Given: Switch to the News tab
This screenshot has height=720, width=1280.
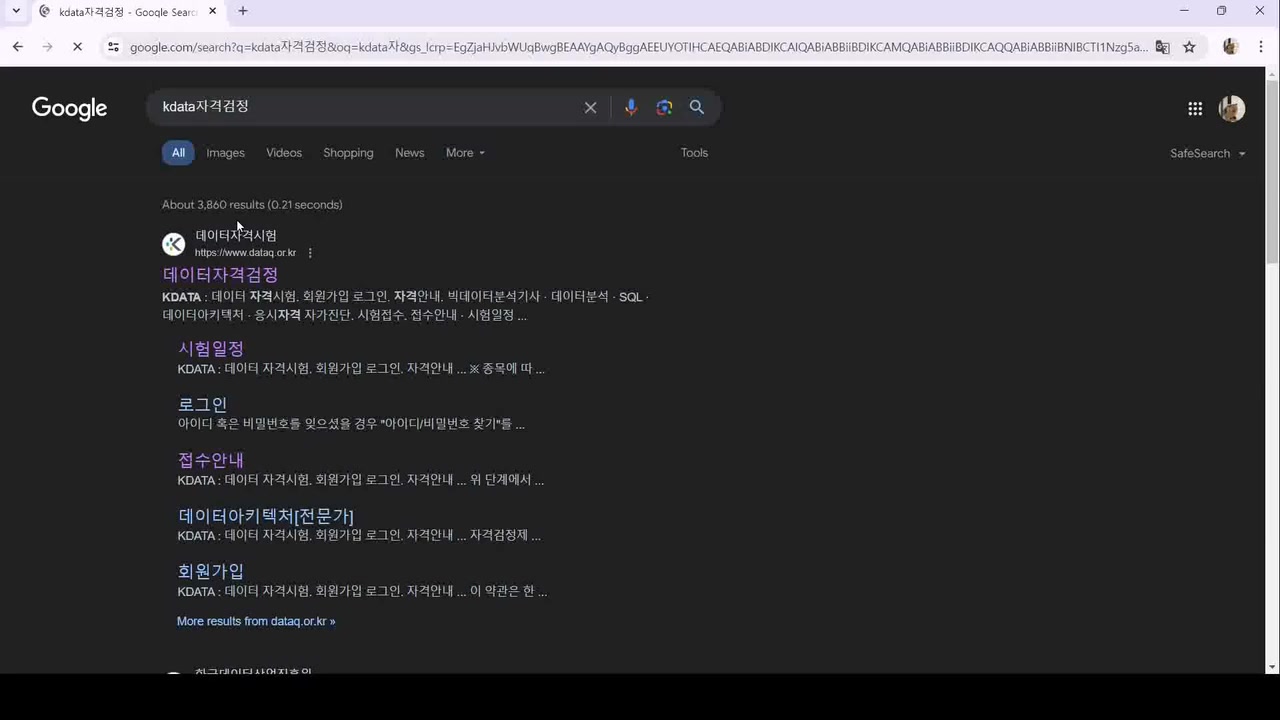Looking at the screenshot, I should (x=409, y=152).
